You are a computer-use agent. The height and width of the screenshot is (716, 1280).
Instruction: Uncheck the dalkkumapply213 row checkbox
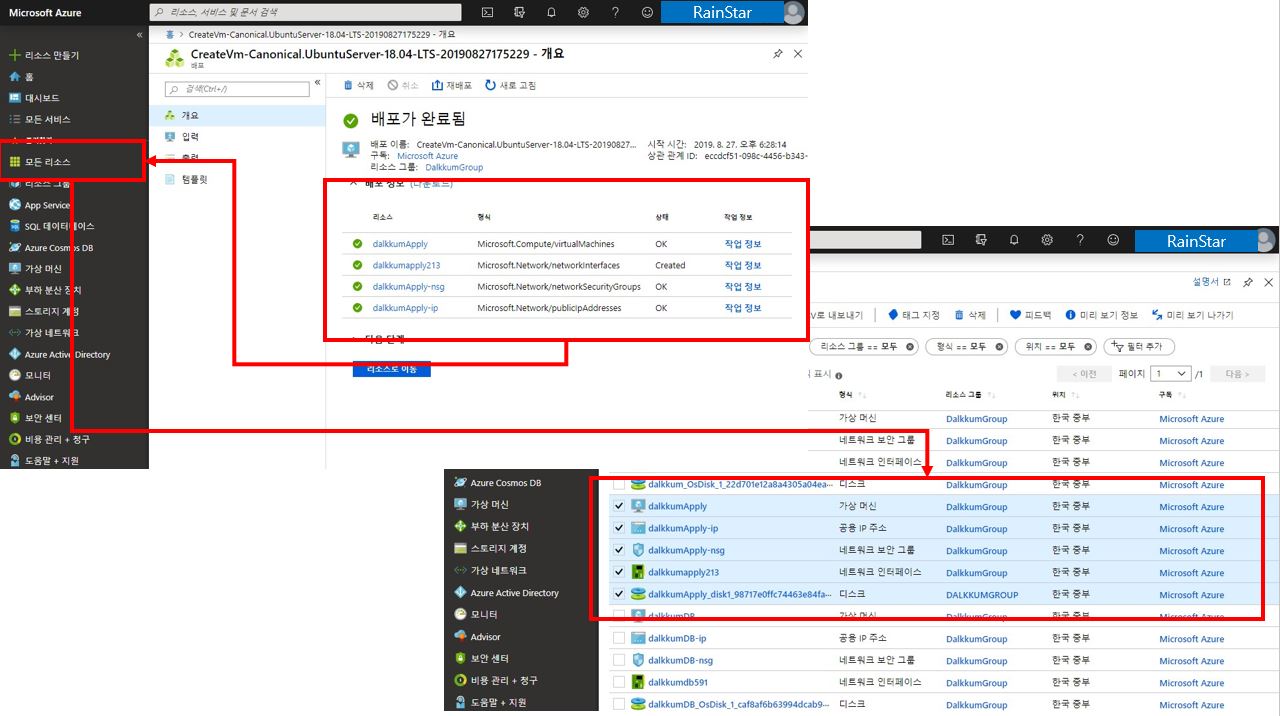[619, 572]
